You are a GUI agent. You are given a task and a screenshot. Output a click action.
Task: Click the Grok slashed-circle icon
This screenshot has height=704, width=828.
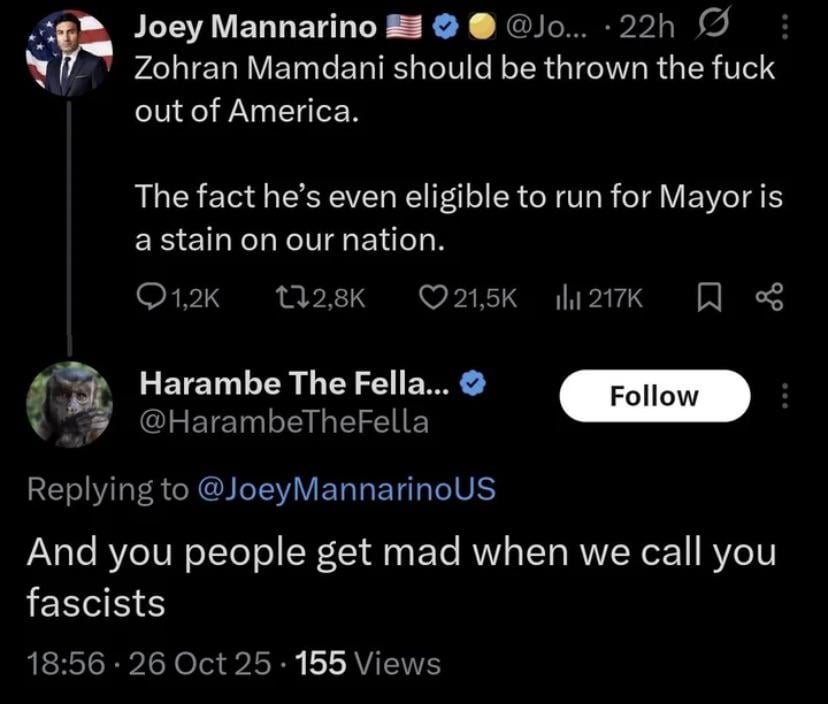pos(716,30)
